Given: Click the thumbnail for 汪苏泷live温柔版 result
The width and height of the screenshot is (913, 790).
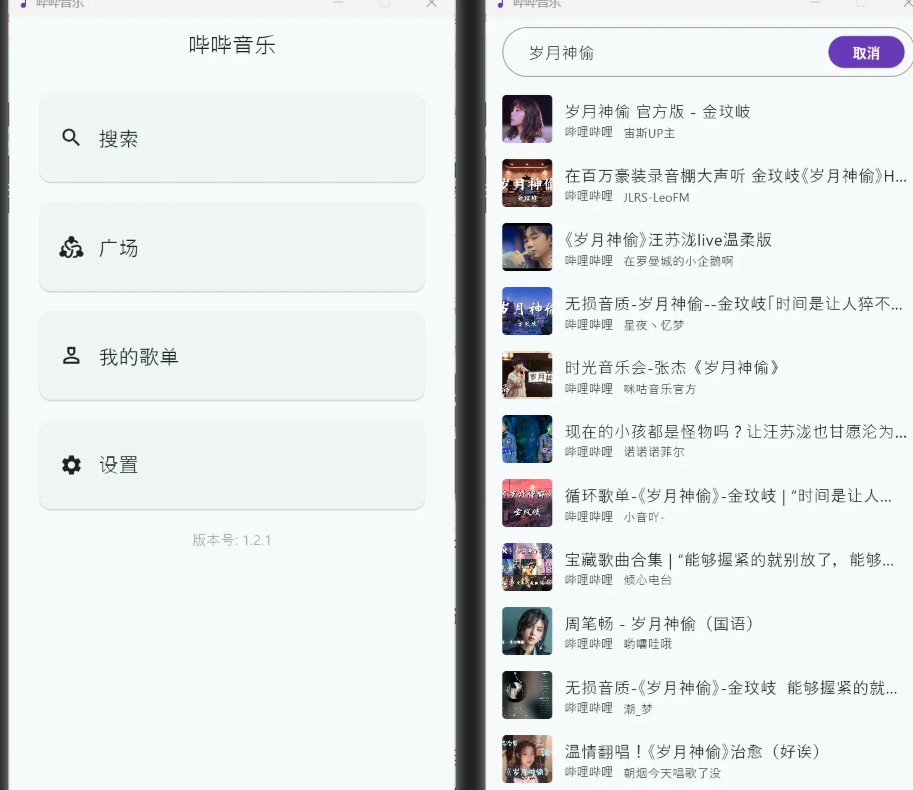Looking at the screenshot, I should tap(527, 247).
